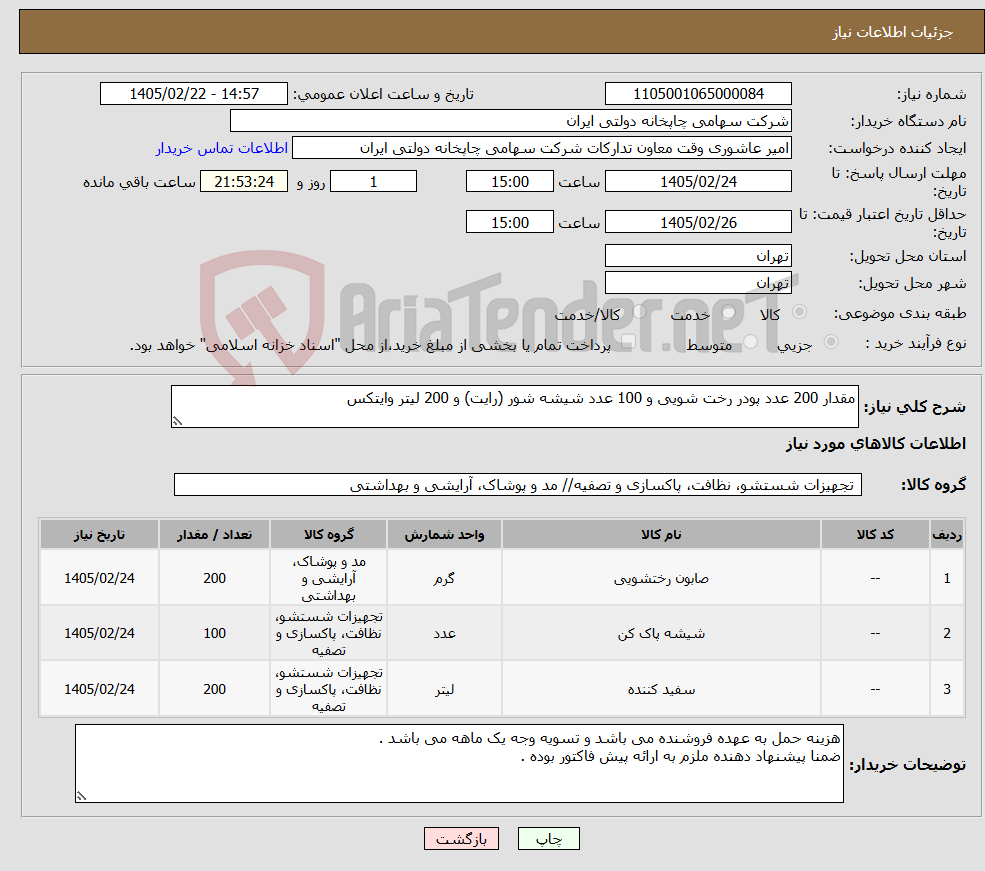The height and width of the screenshot is (871, 985).
Task: Click the goods group field تجهیزات شستشو
Action: pos(518,485)
